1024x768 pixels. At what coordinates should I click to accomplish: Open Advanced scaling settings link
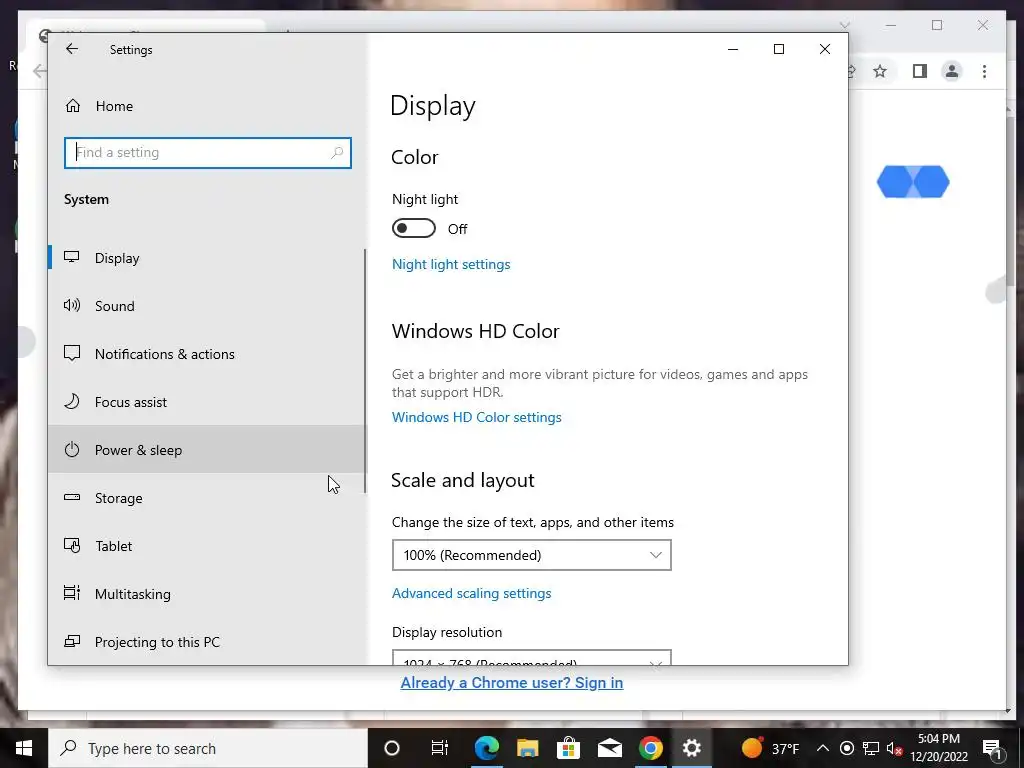(472, 593)
